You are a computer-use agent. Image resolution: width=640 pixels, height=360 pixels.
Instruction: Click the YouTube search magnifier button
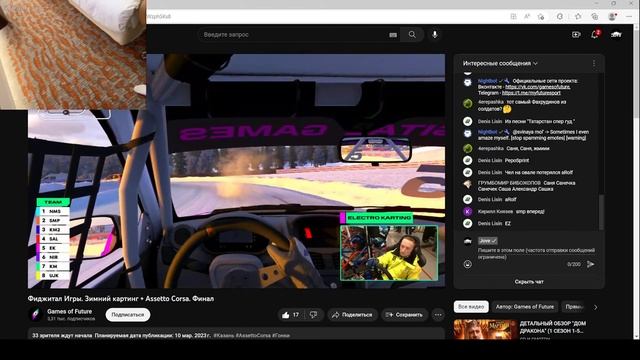pos(412,35)
